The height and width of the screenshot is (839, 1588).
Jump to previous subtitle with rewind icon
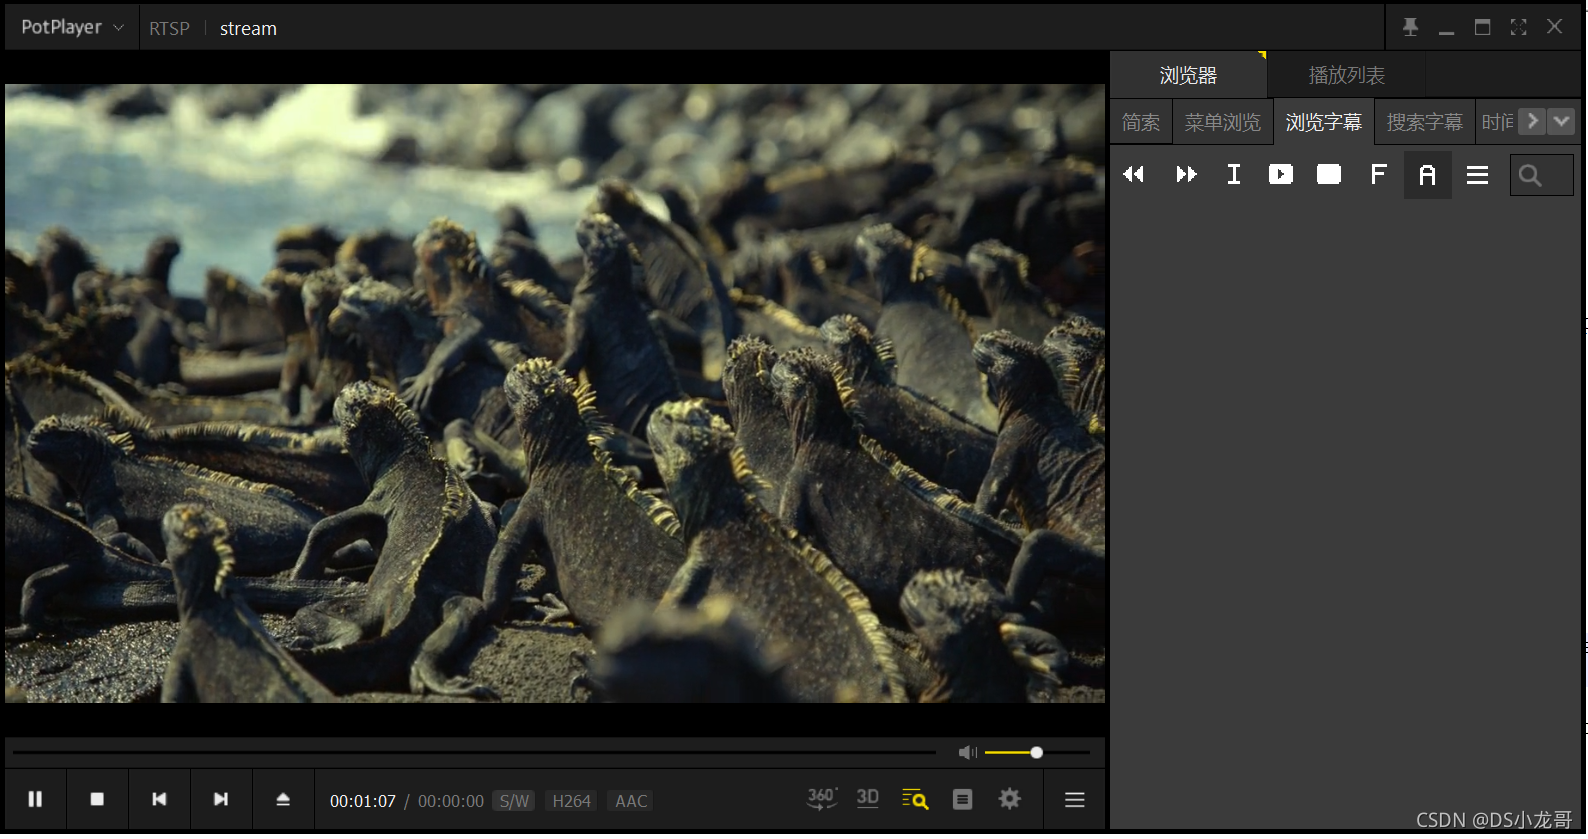1134,175
